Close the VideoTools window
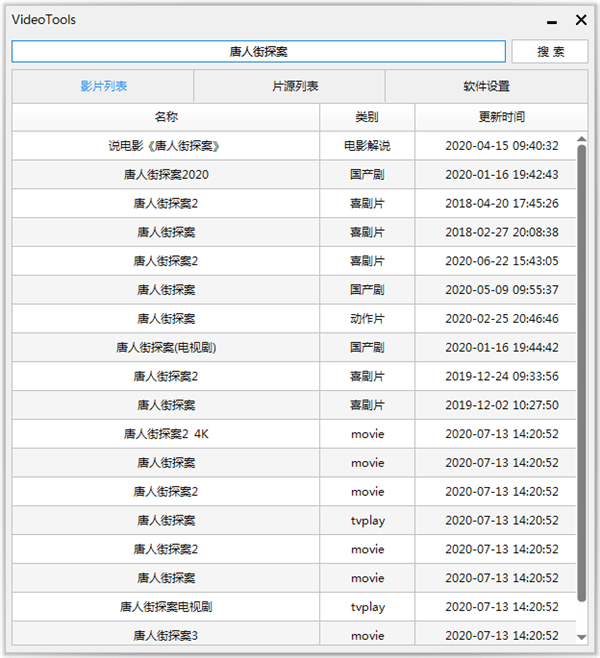The height and width of the screenshot is (658, 600). coord(580,20)
